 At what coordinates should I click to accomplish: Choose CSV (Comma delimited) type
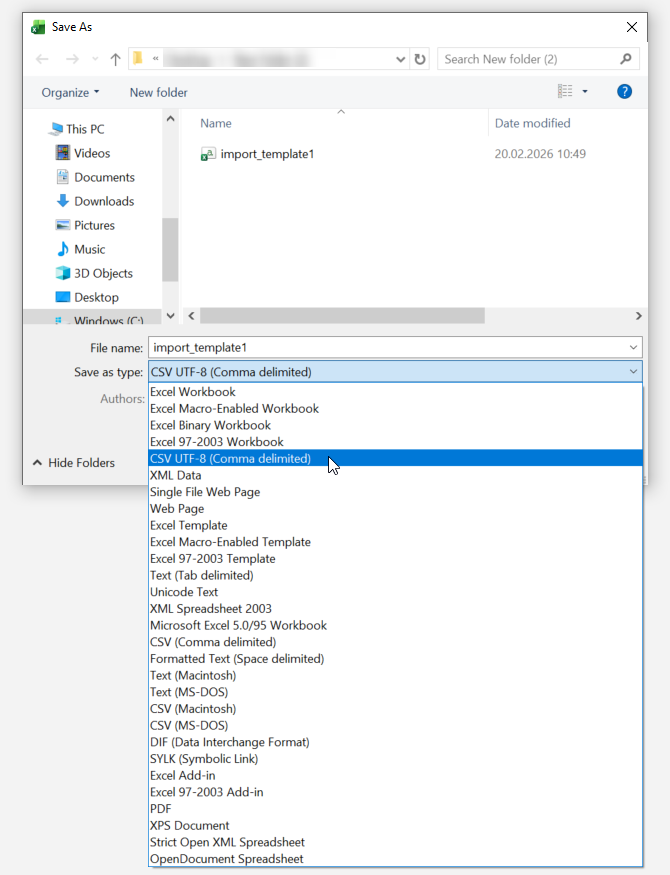pyautogui.click(x=396, y=642)
